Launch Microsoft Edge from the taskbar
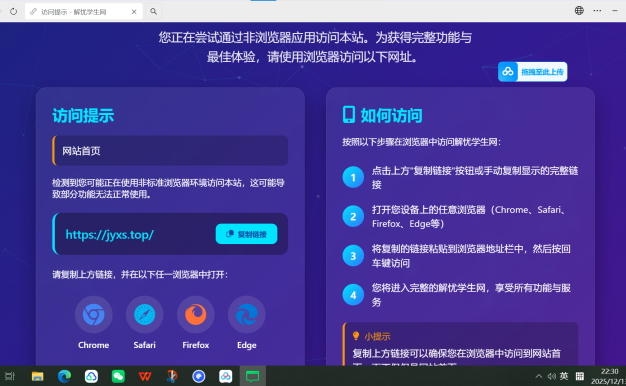The height and width of the screenshot is (386, 626). 64,376
